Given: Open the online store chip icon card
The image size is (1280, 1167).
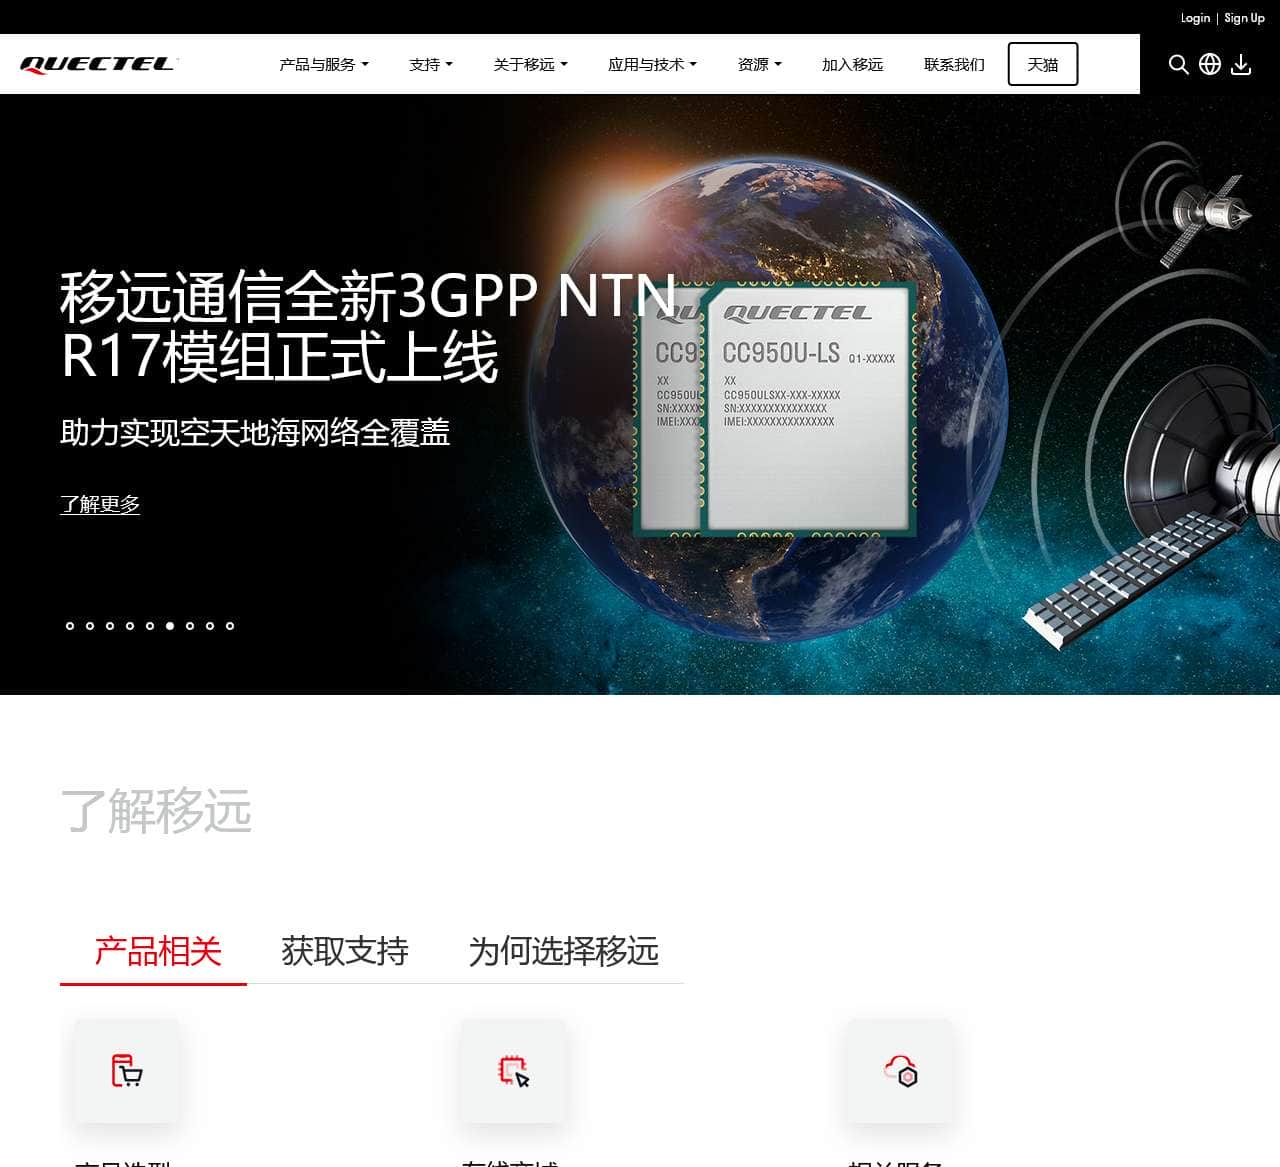Looking at the screenshot, I should [513, 1071].
